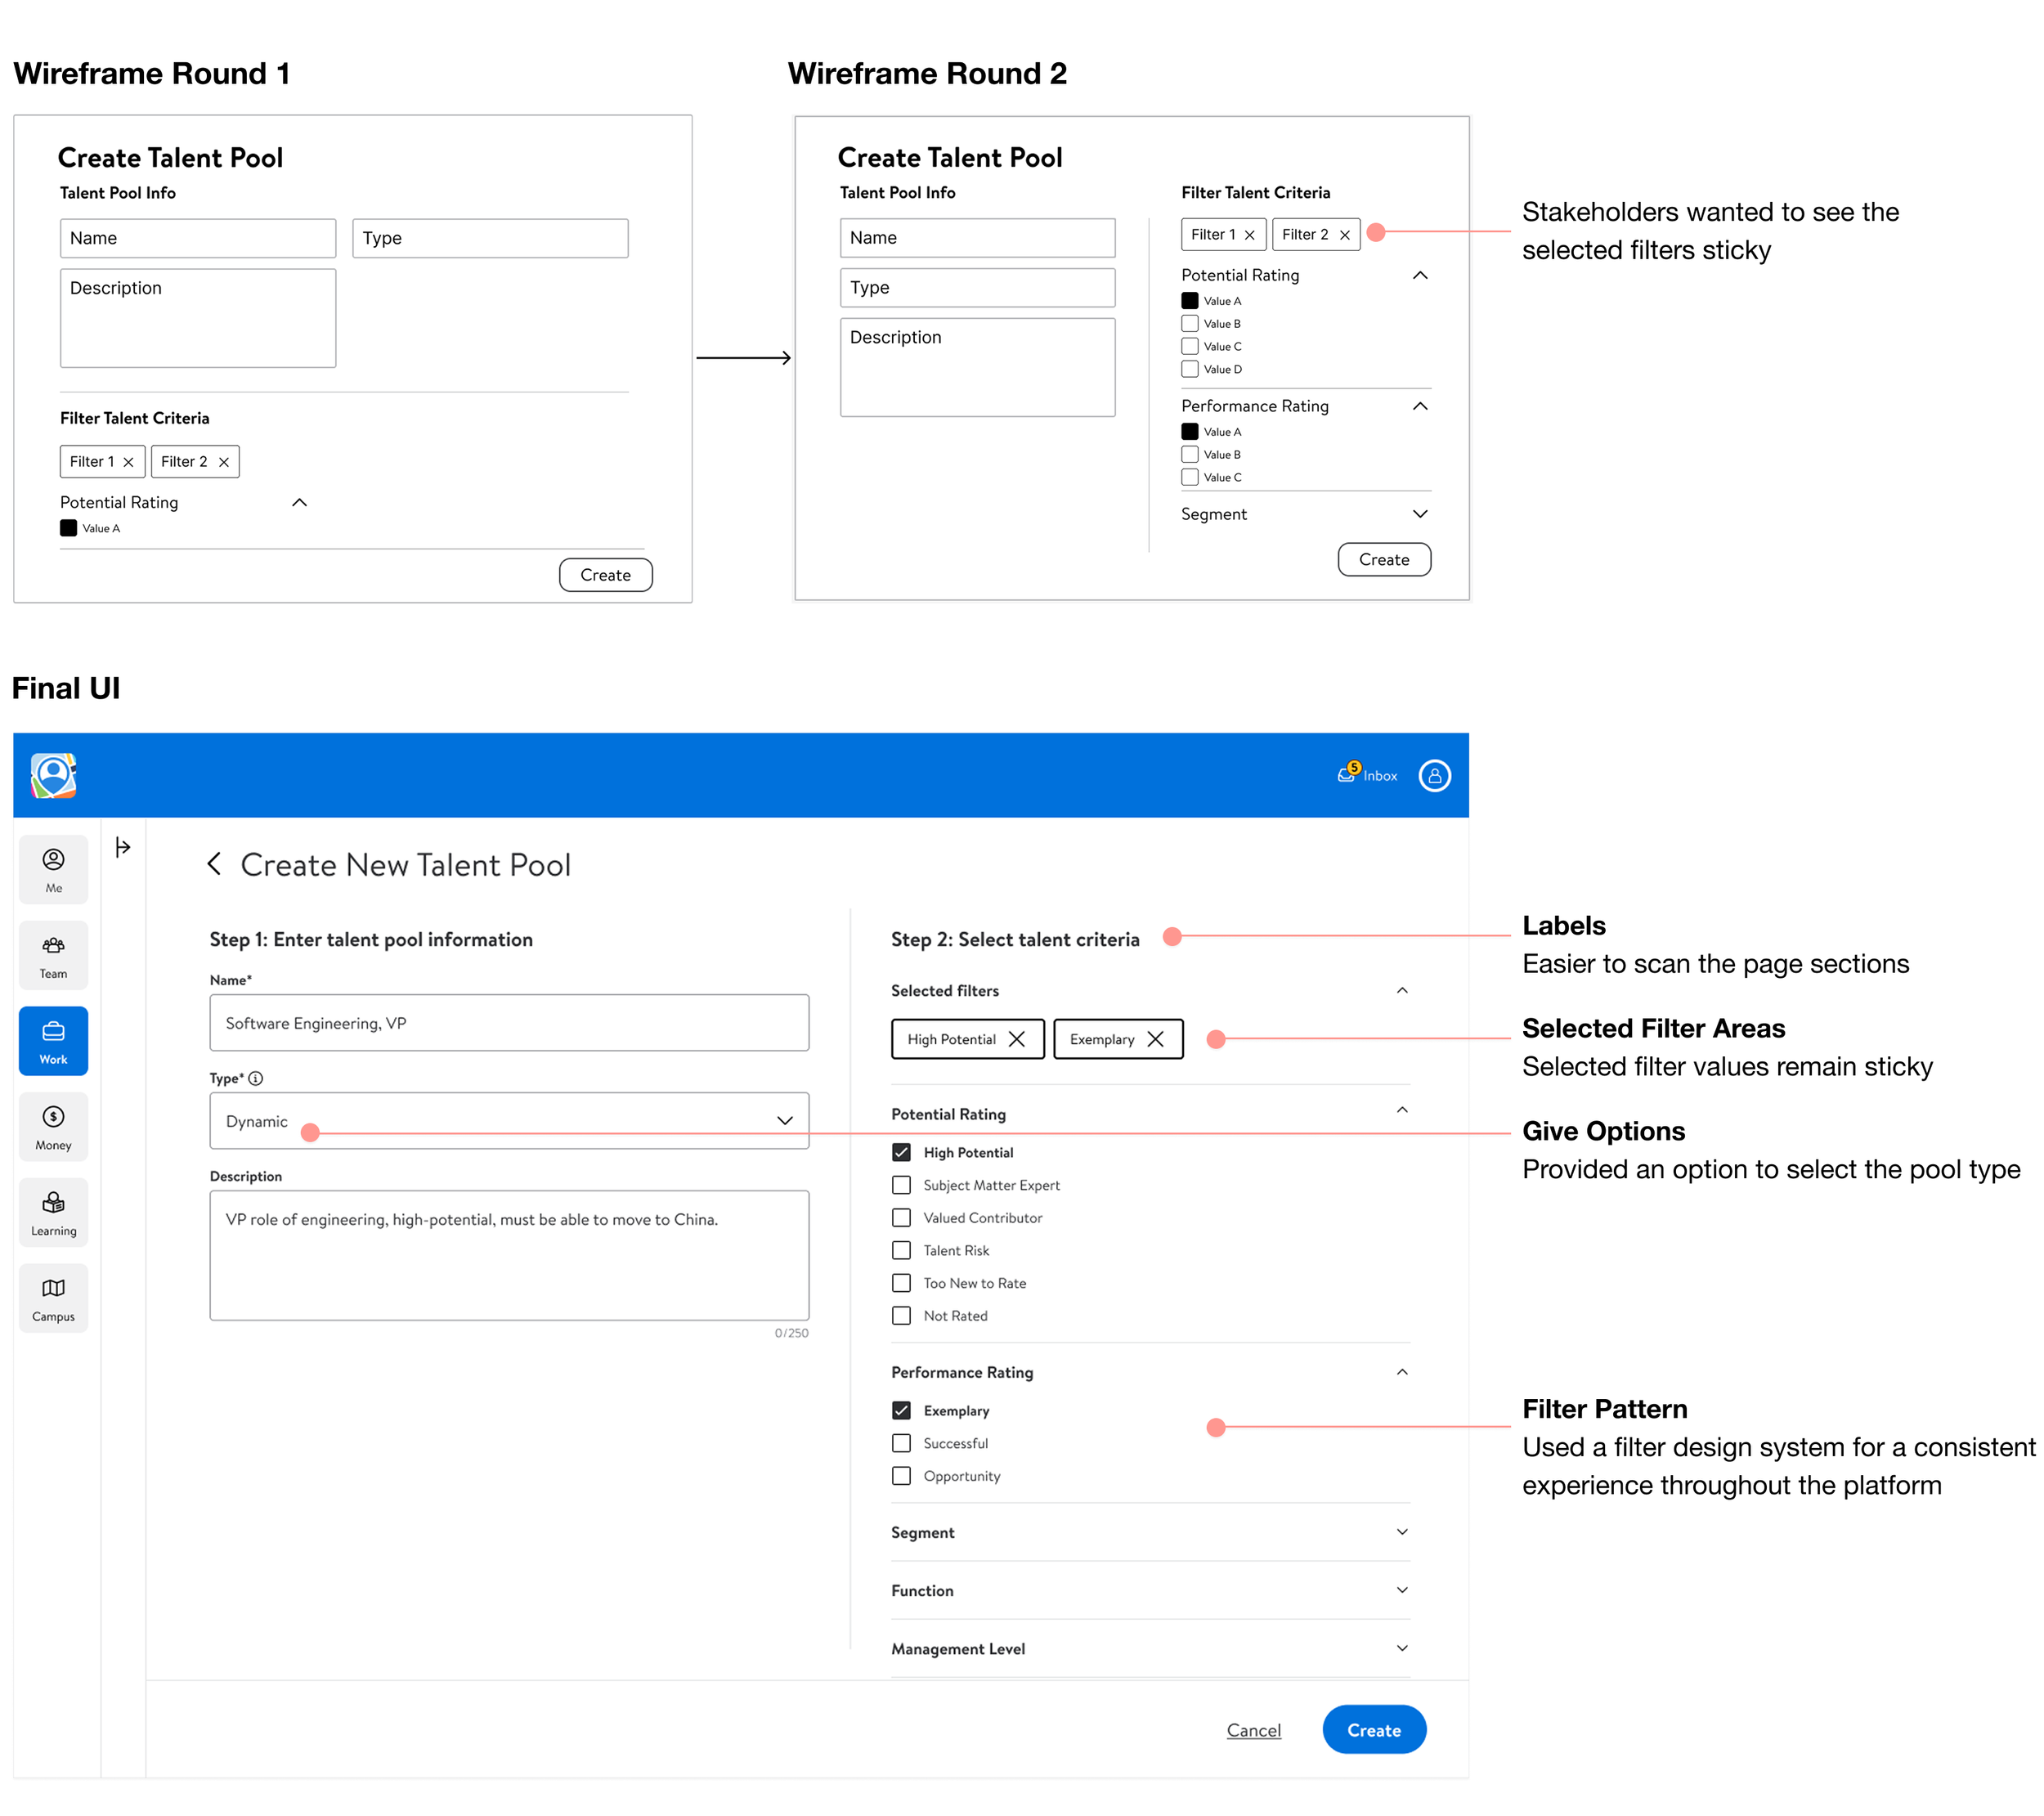Image resolution: width=2044 pixels, height=1816 pixels.
Task: Expand the Segment filter section
Action: point(1402,1532)
